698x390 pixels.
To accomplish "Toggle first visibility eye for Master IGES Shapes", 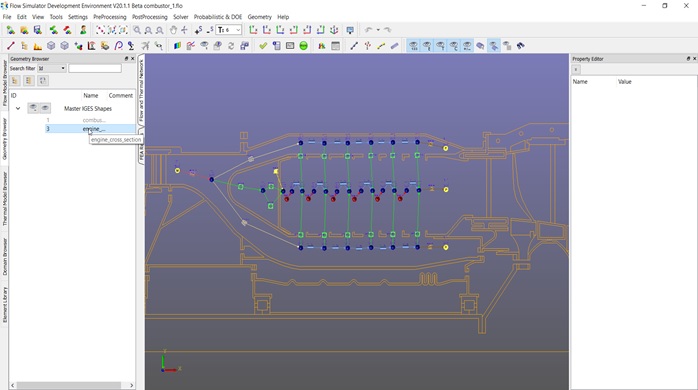I will pyautogui.click(x=33, y=108).
